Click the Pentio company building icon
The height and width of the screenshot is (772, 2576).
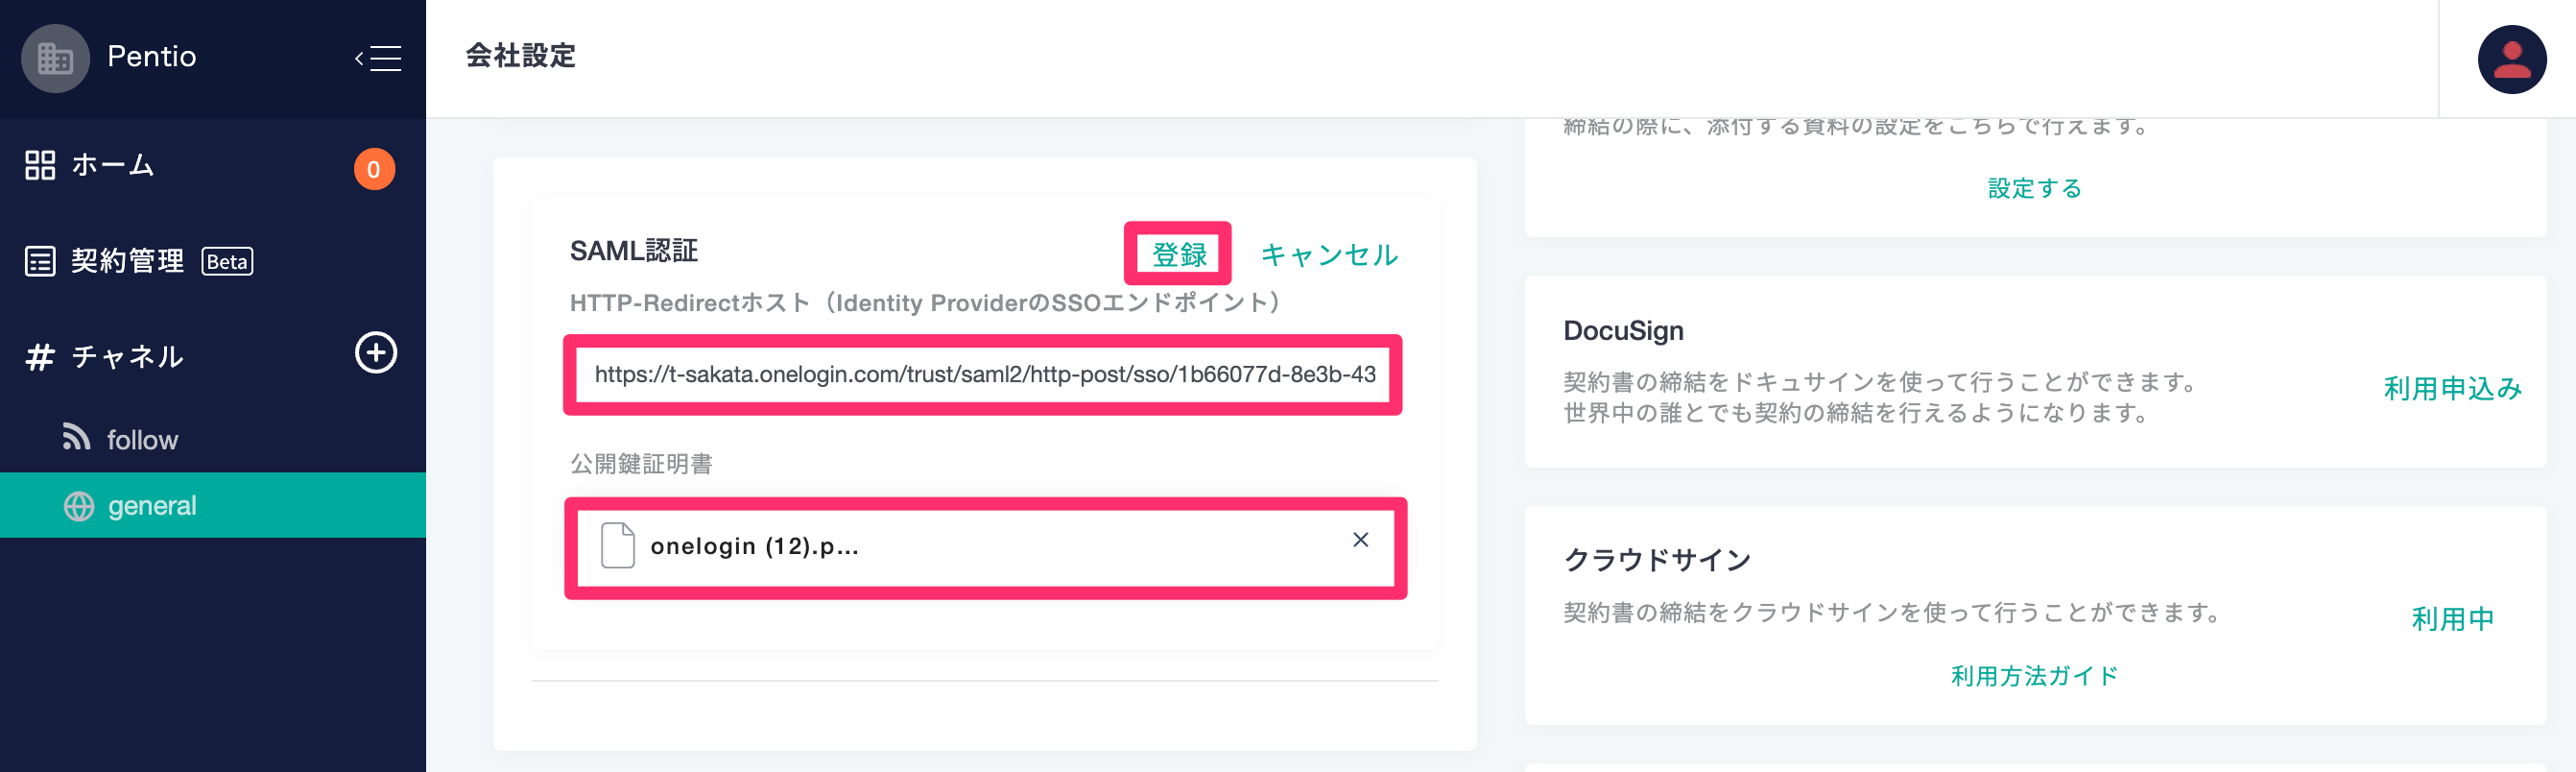coord(55,58)
